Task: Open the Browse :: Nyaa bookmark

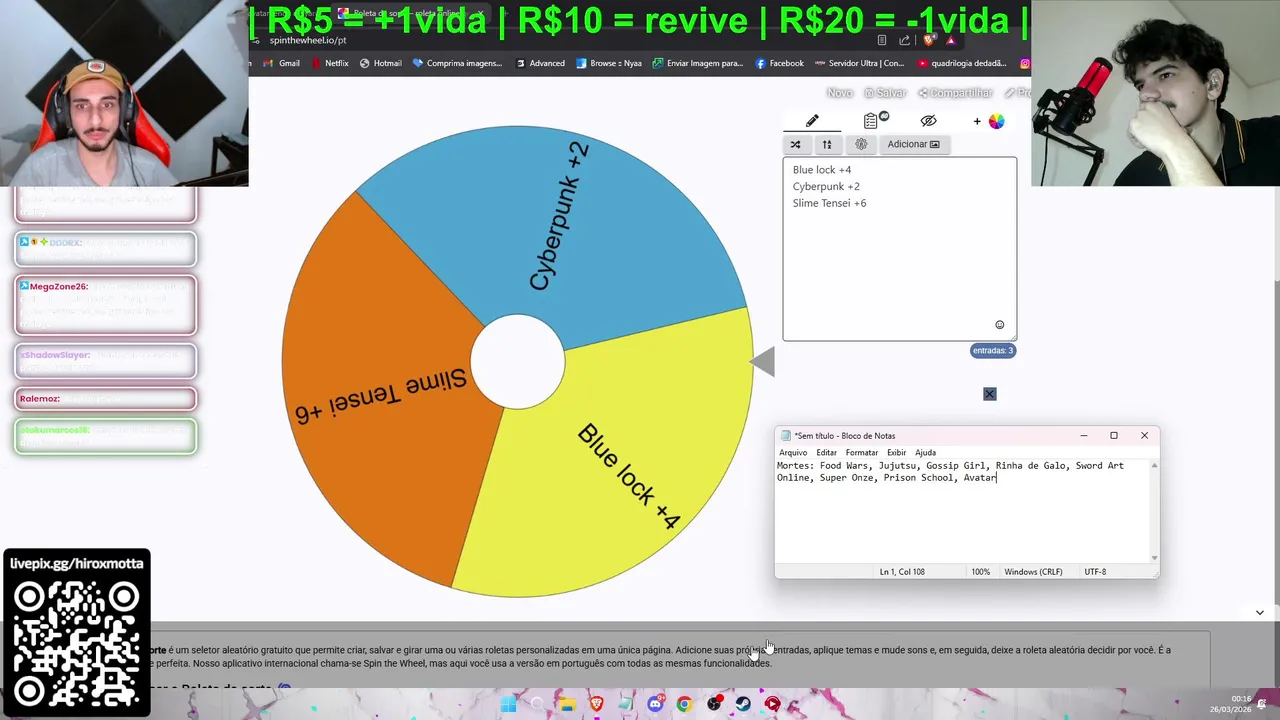Action: click(x=609, y=63)
